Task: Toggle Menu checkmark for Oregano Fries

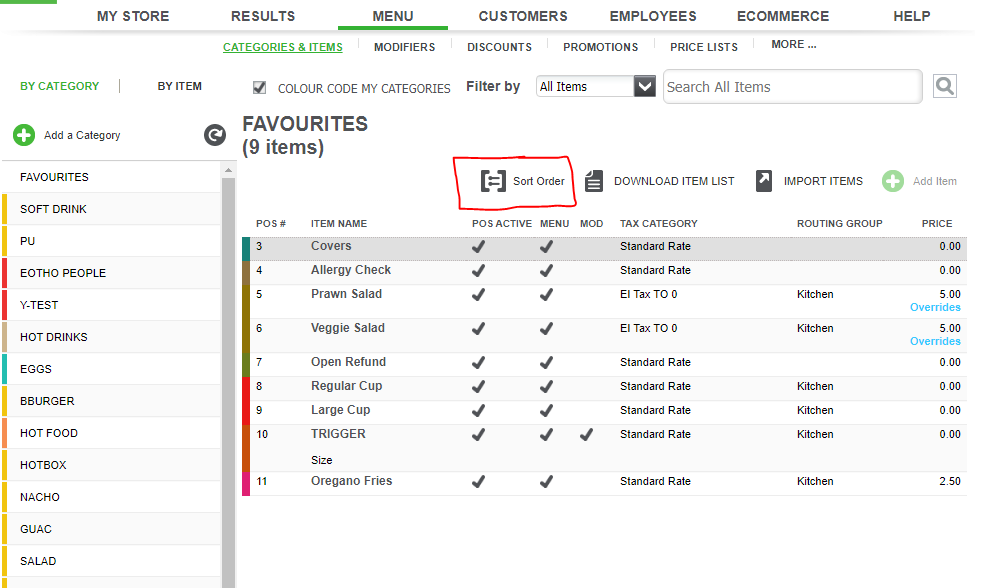Action: (x=546, y=482)
